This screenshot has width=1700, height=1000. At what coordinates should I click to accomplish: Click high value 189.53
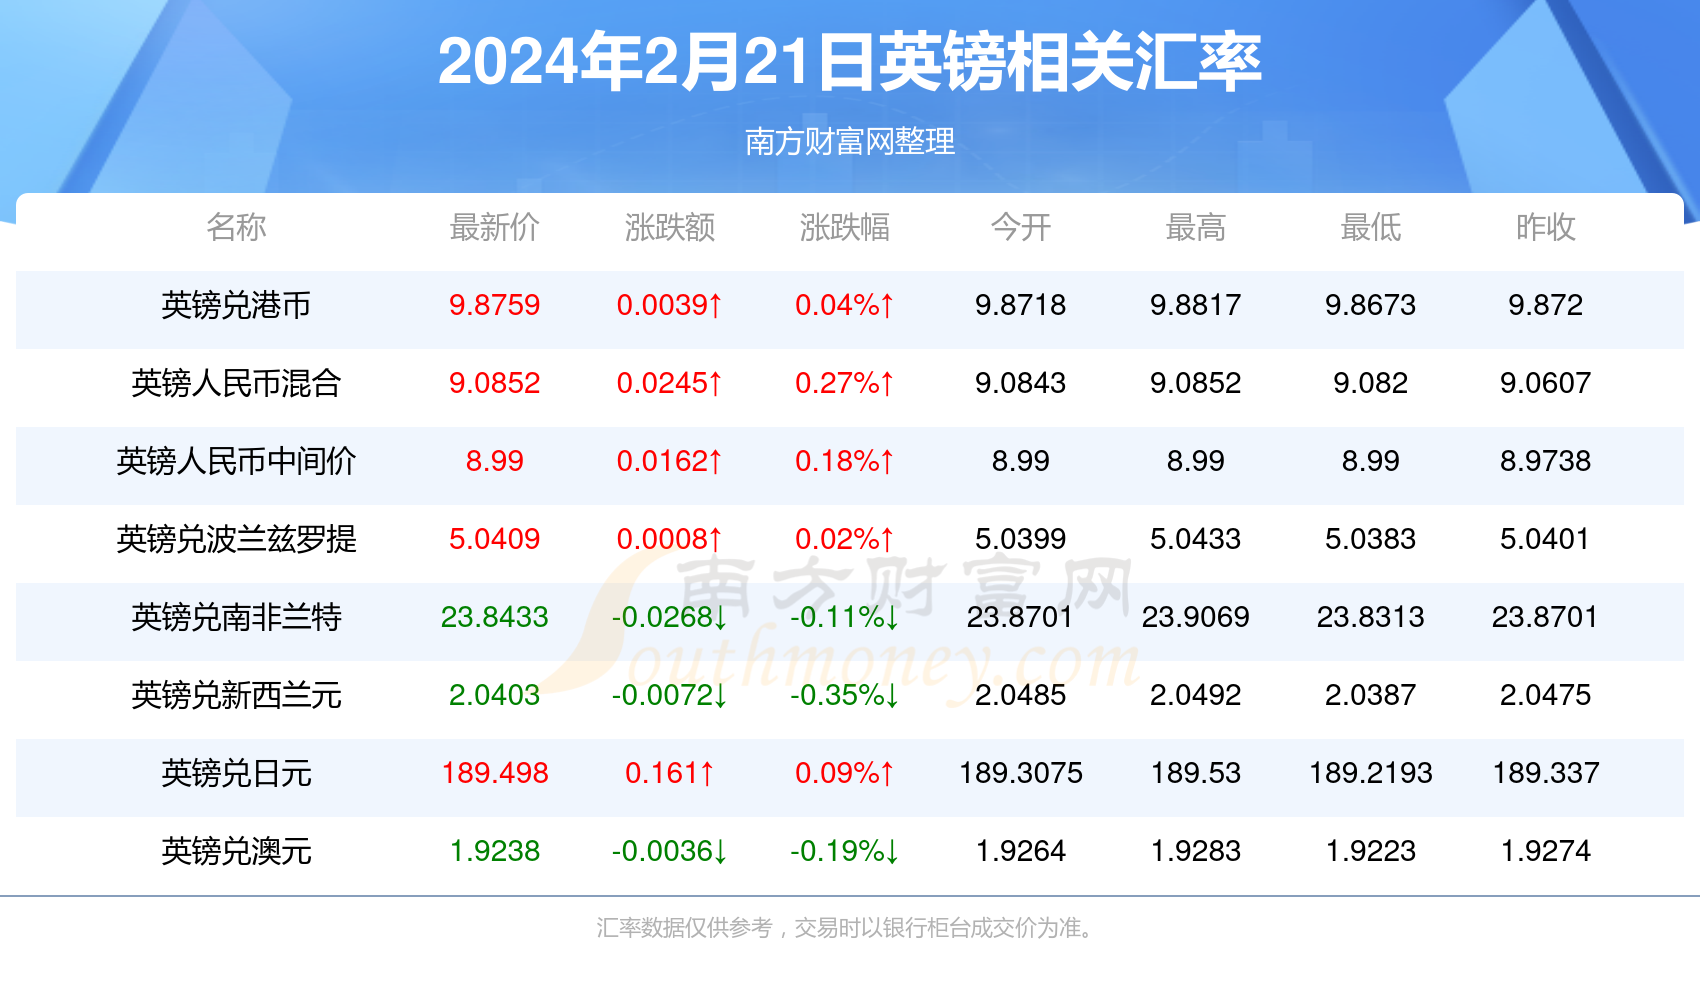tap(1196, 773)
